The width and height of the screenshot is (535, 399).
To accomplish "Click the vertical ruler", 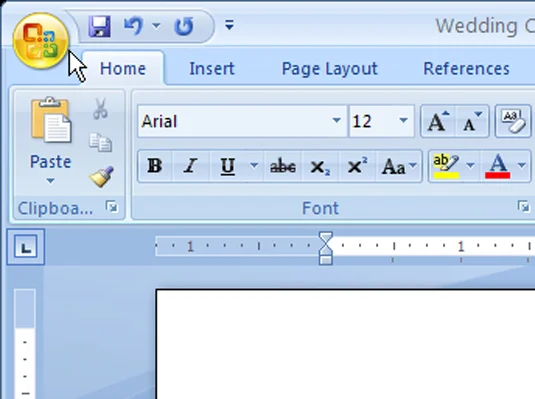I will [25, 344].
